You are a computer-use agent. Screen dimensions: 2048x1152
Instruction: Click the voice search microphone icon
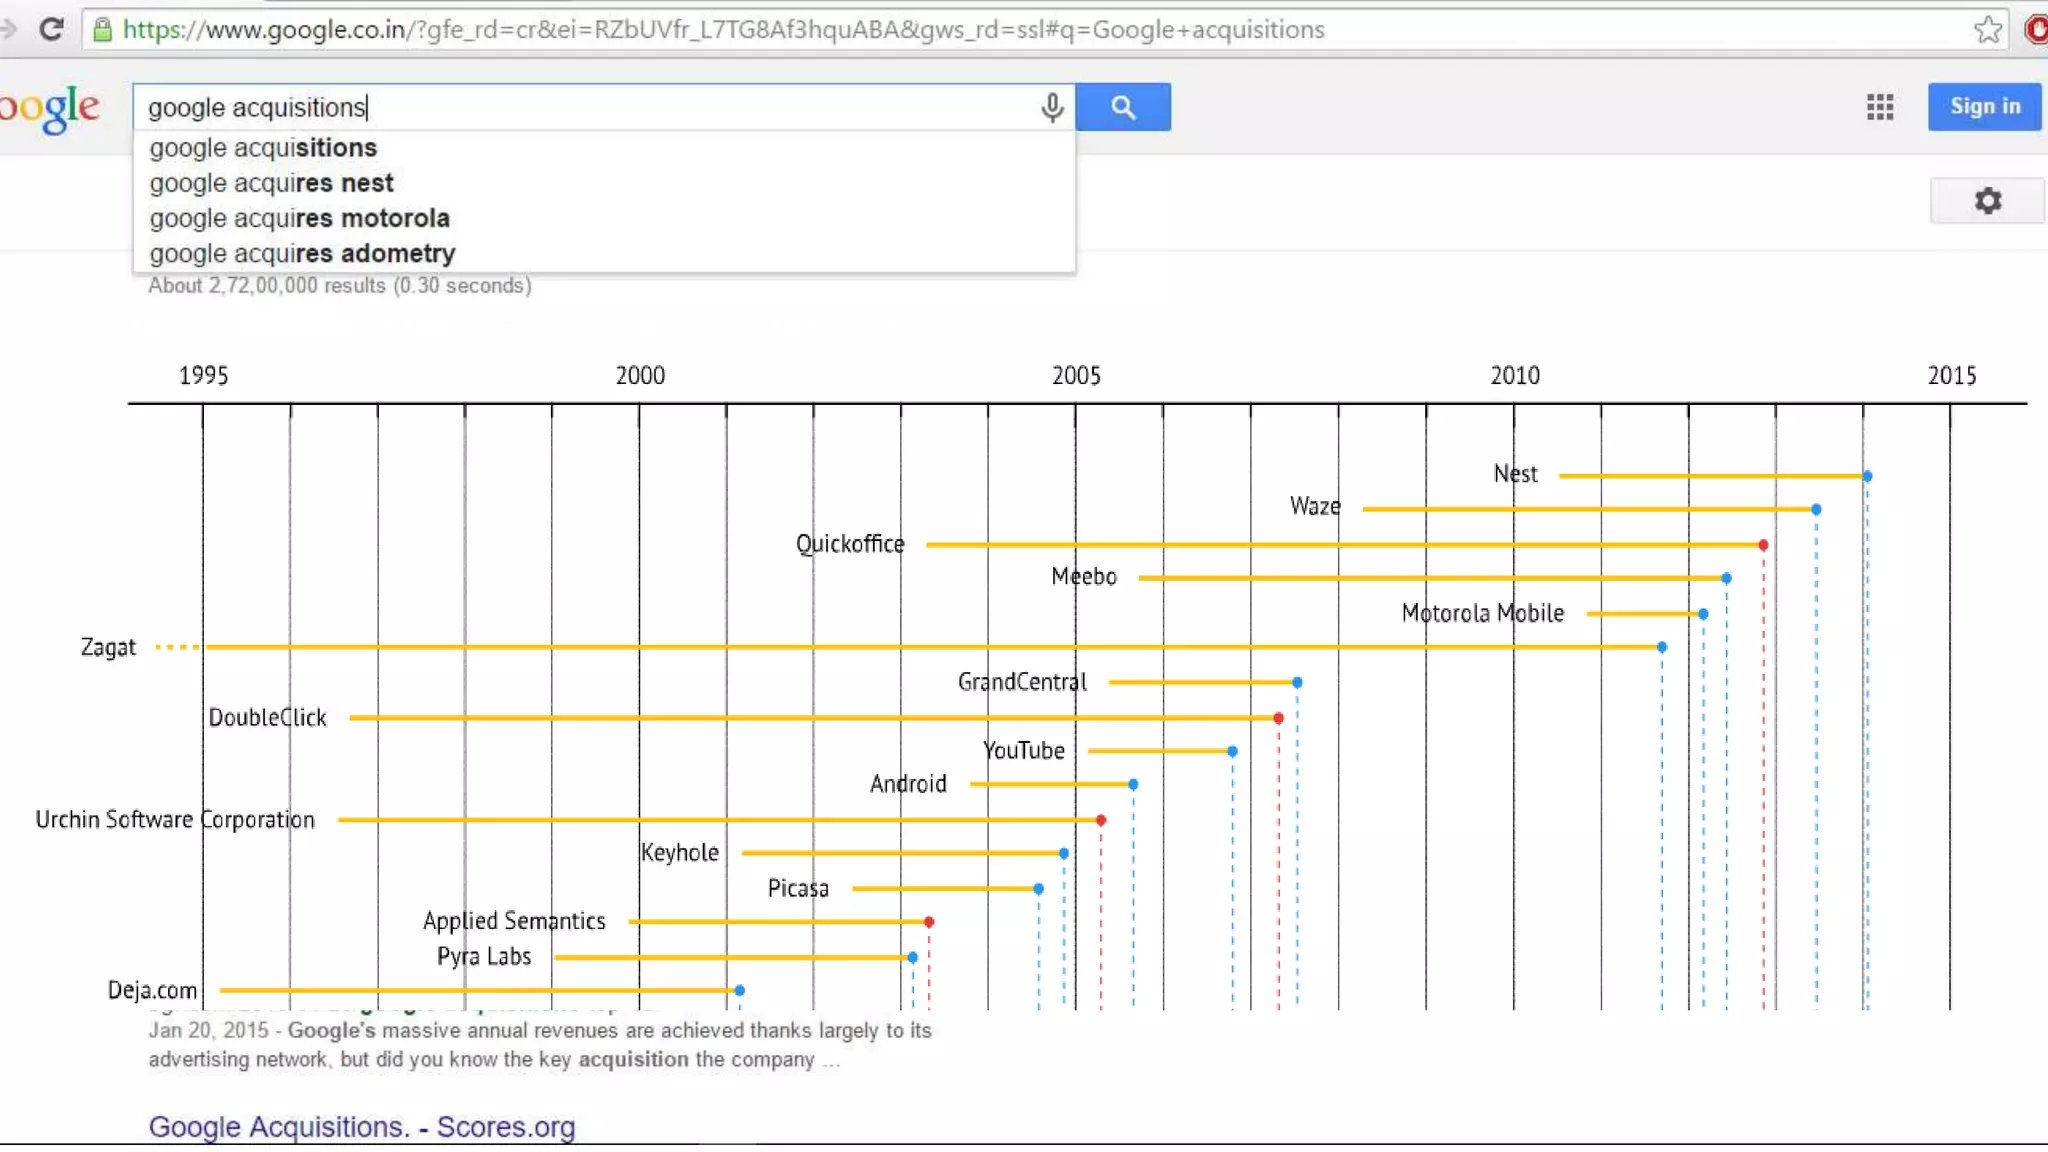(x=1052, y=107)
